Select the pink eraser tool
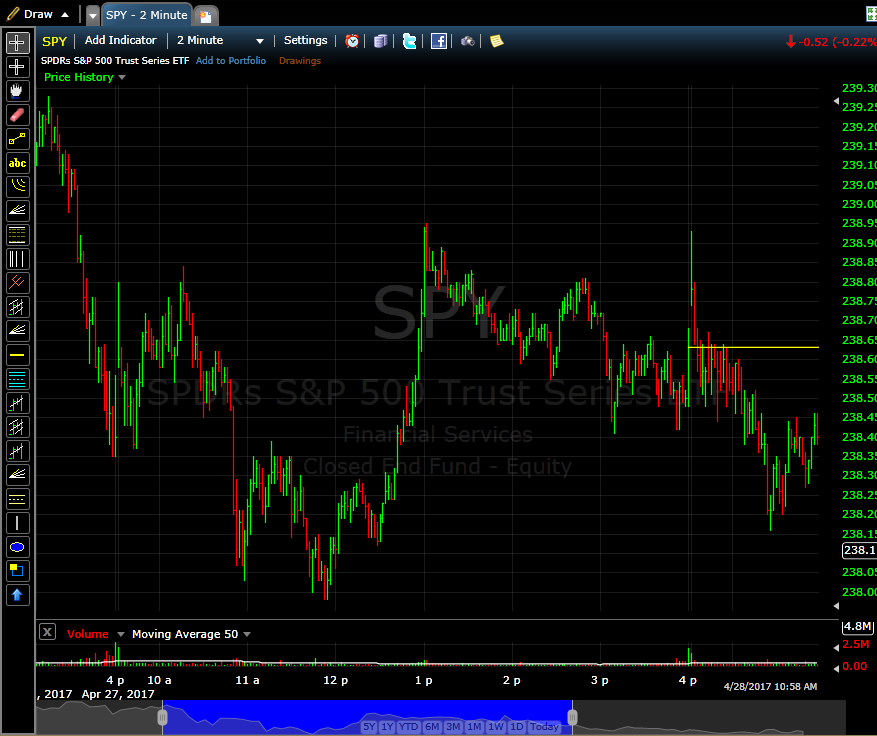Screen dimensions: 877x736 (17, 115)
